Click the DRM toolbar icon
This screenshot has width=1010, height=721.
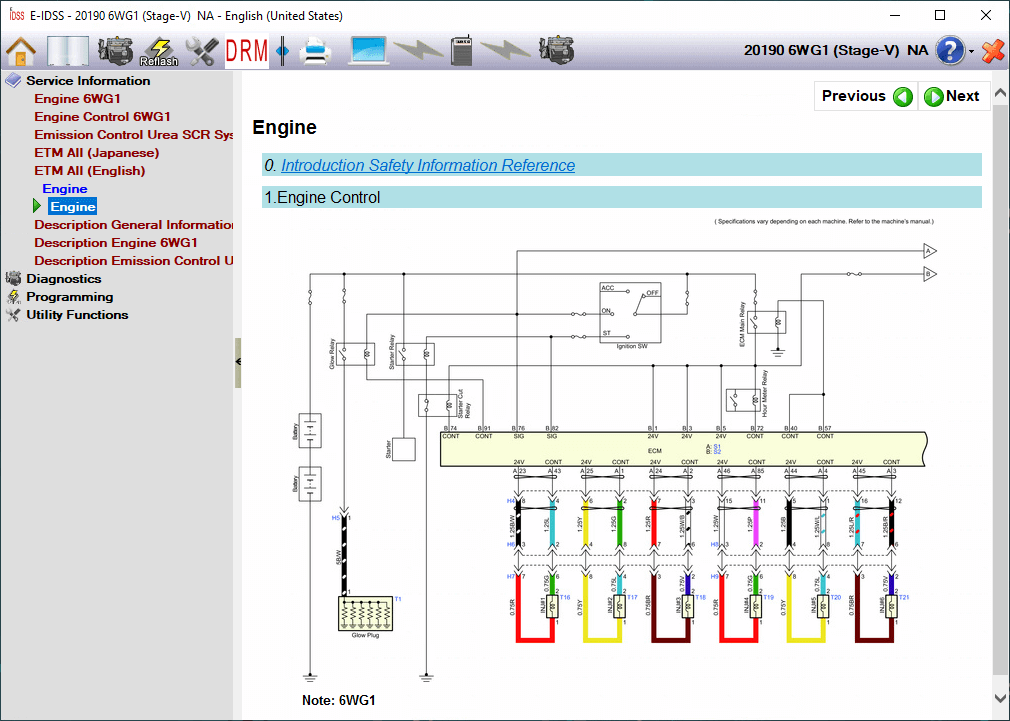tap(246, 50)
